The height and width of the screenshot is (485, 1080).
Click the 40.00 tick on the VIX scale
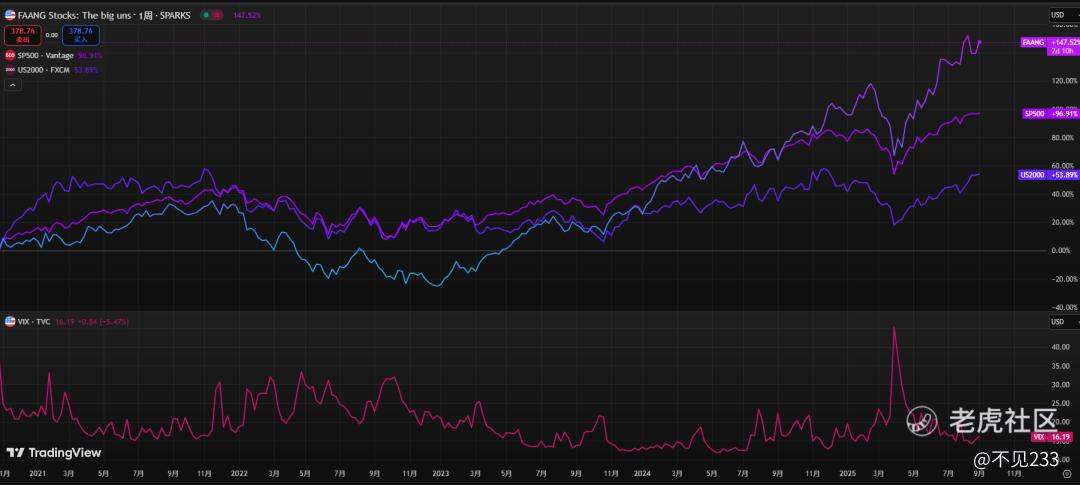click(1060, 347)
